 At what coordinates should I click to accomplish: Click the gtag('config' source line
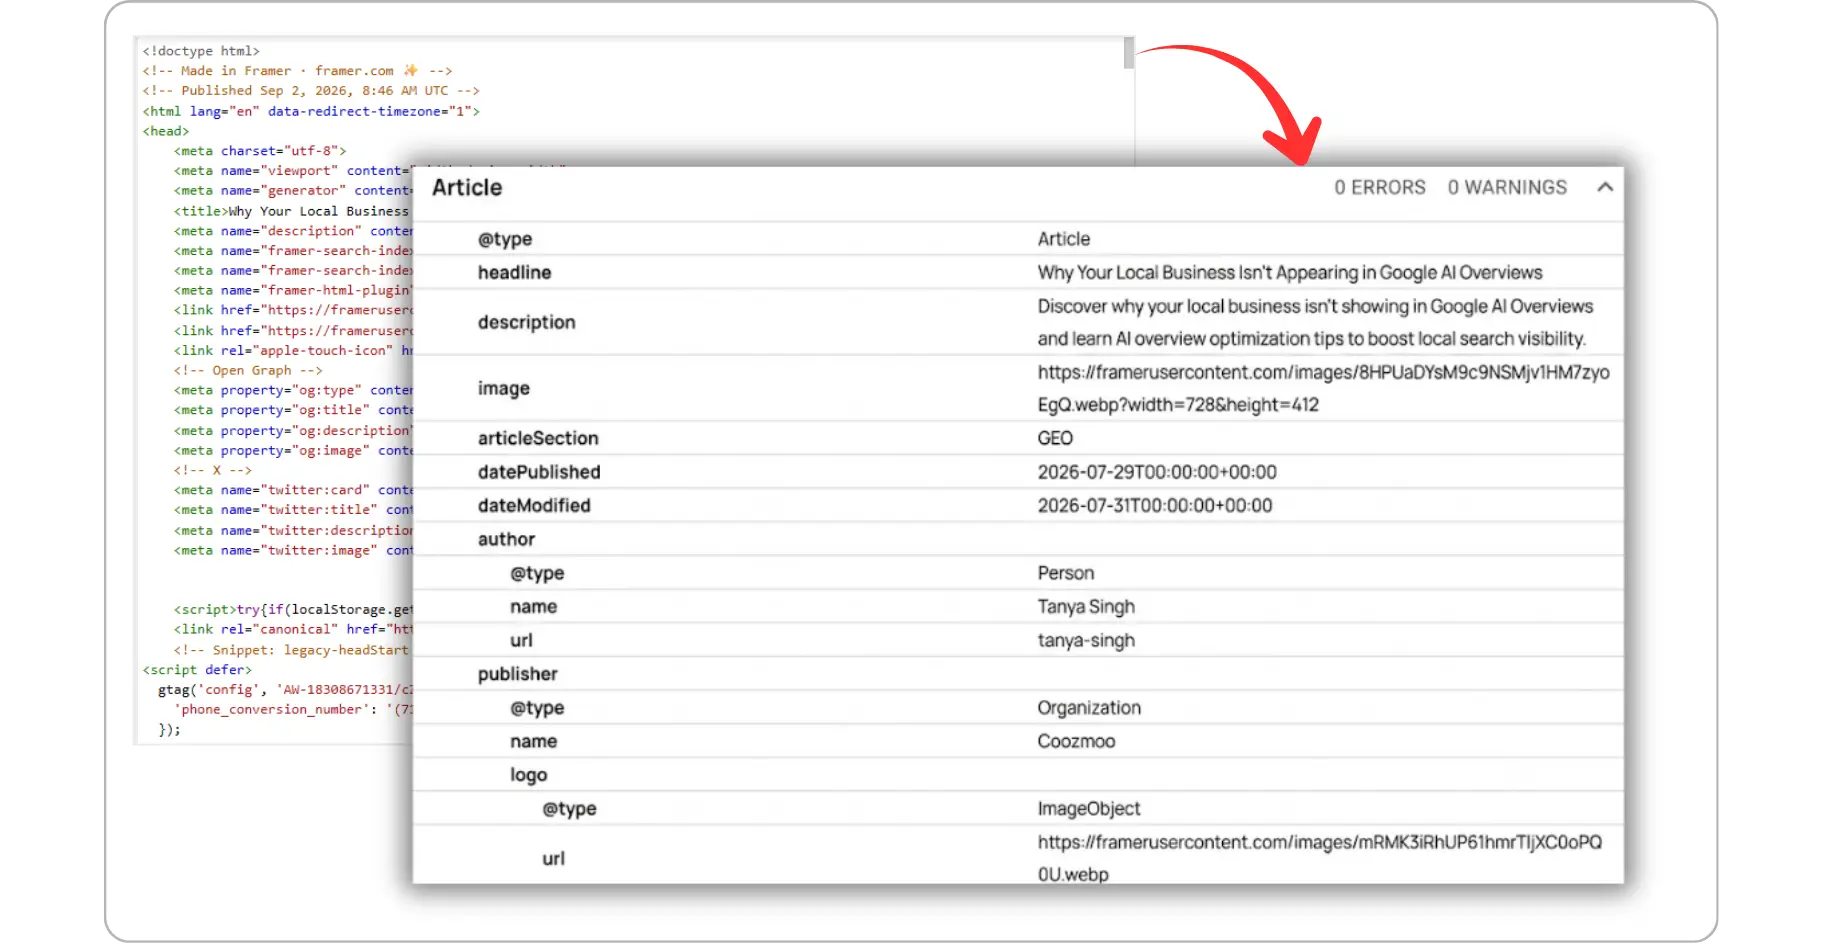point(285,690)
